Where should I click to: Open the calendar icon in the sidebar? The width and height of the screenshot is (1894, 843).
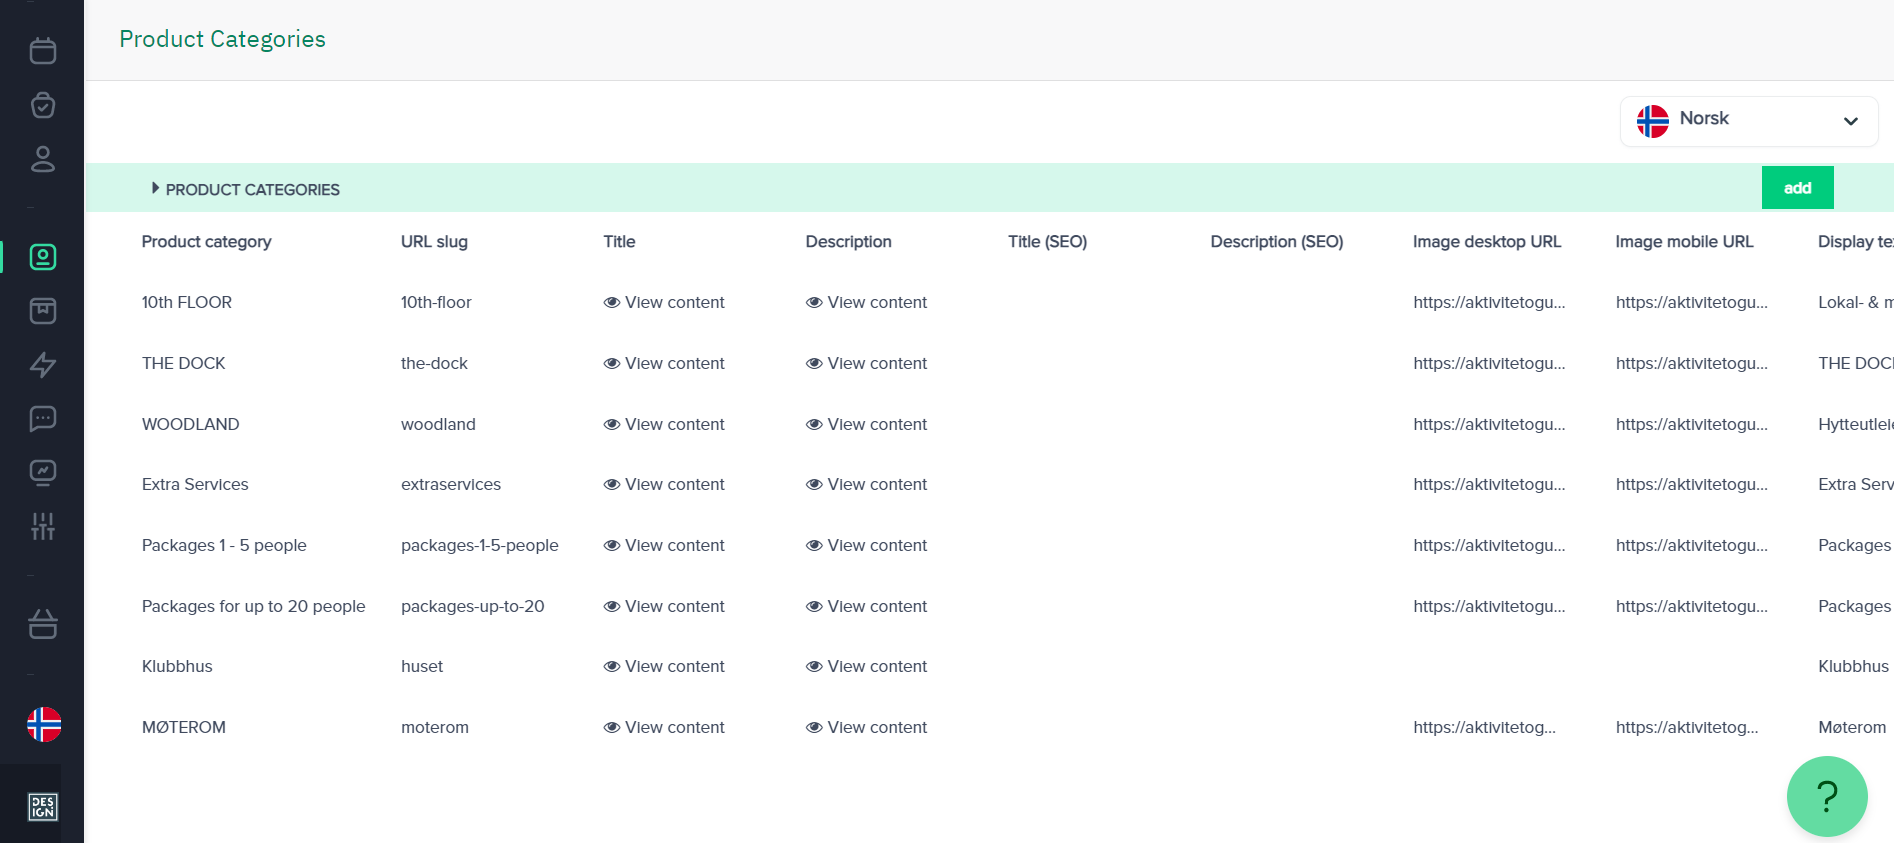point(42,51)
